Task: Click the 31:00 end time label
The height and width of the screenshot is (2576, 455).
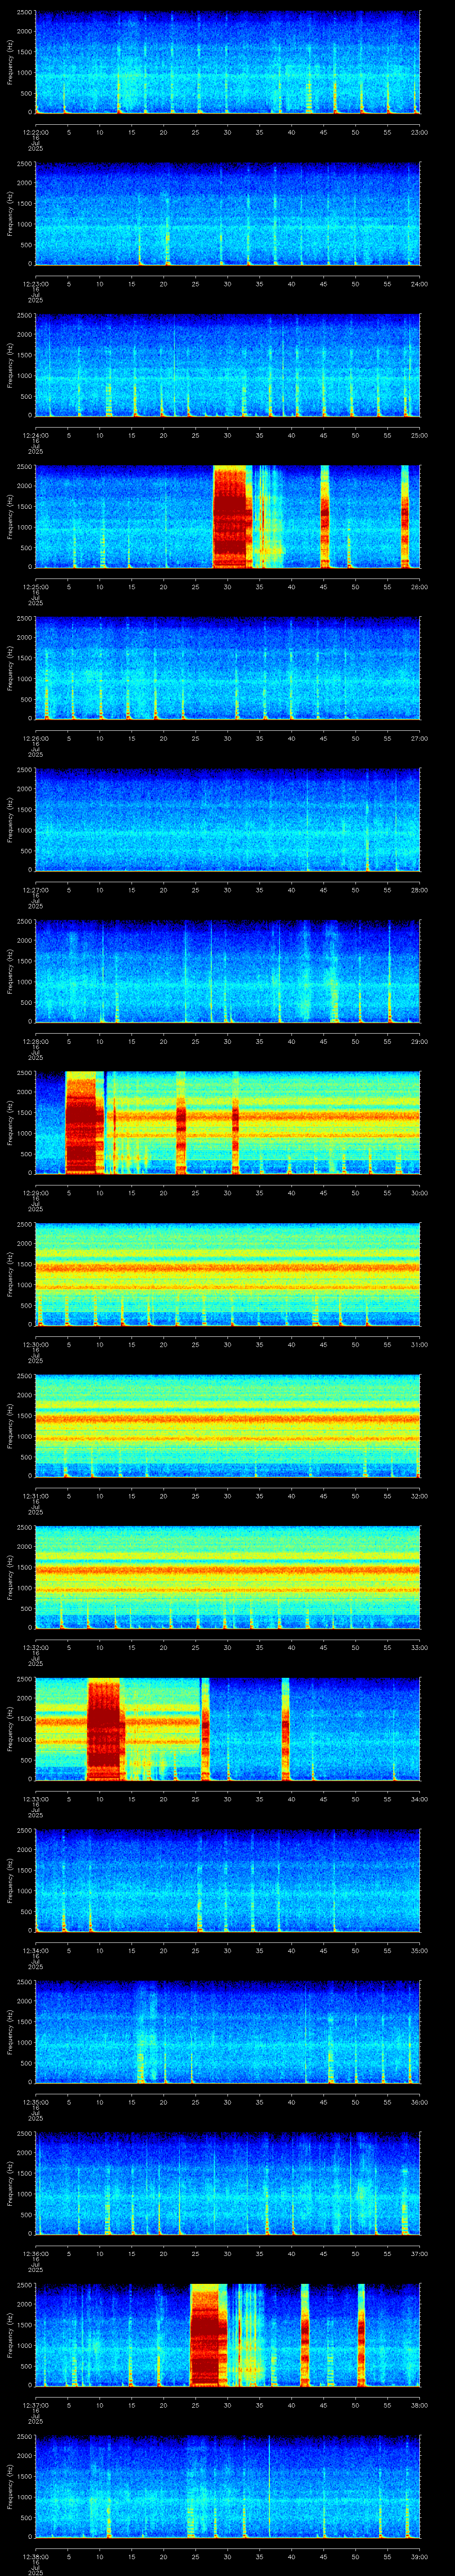Action: 419,1344
